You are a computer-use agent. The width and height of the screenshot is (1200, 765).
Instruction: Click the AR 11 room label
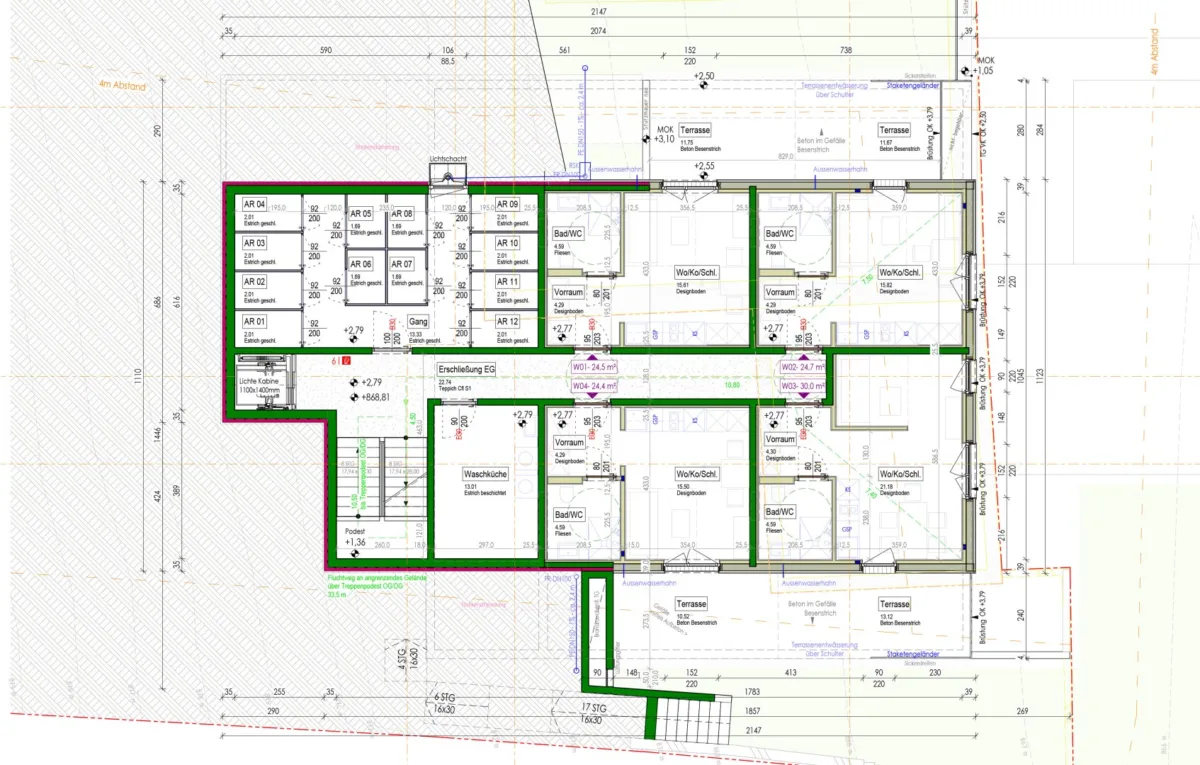(x=508, y=282)
